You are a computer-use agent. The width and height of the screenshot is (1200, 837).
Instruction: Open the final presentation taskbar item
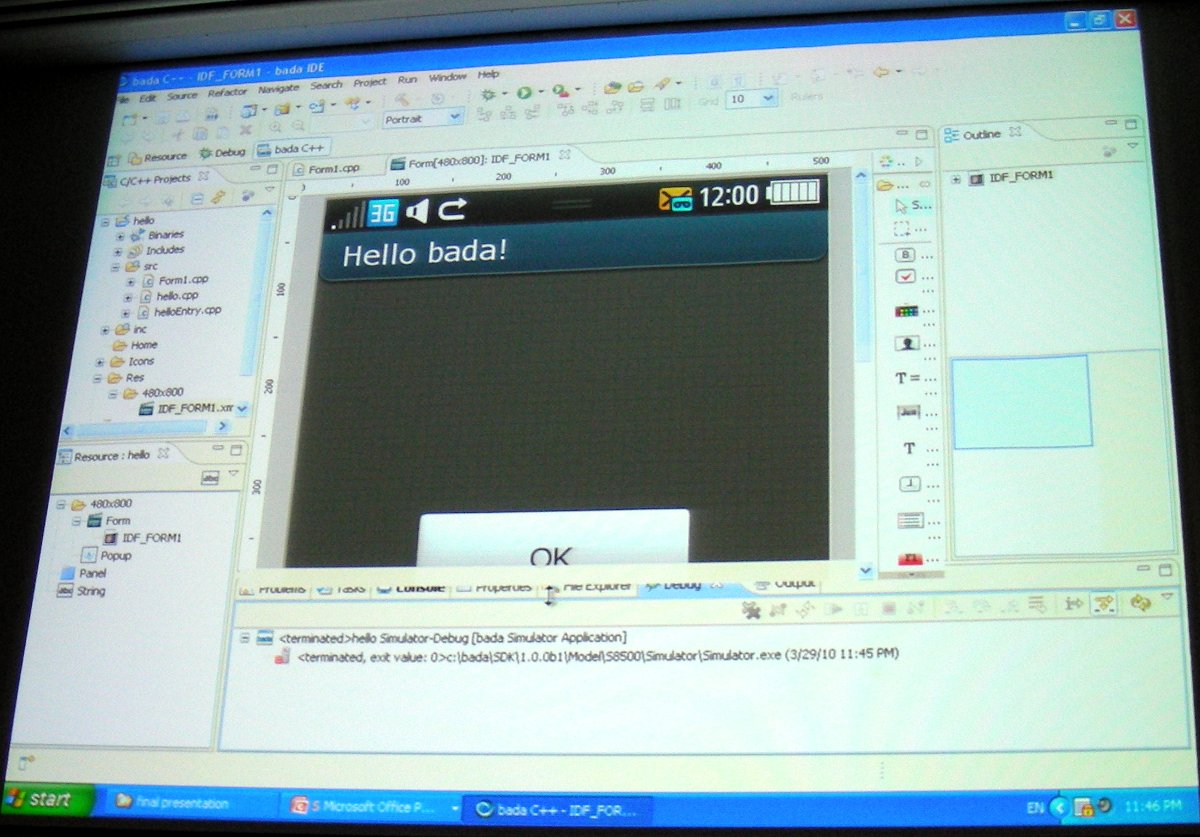tap(188, 803)
